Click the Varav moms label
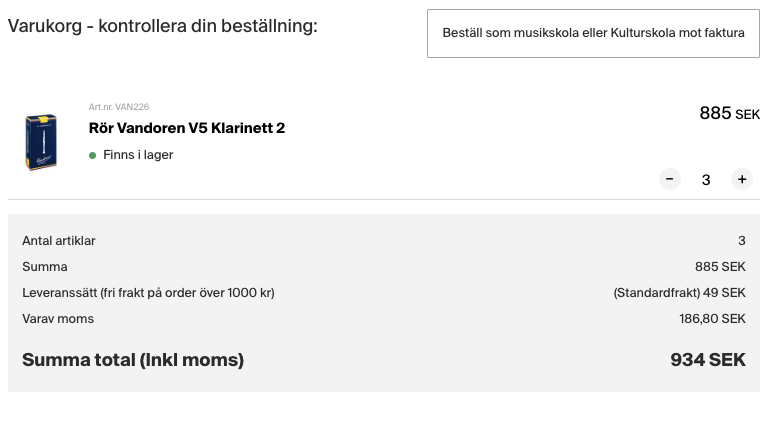Screen dimensions: 773x425 pos(58,319)
